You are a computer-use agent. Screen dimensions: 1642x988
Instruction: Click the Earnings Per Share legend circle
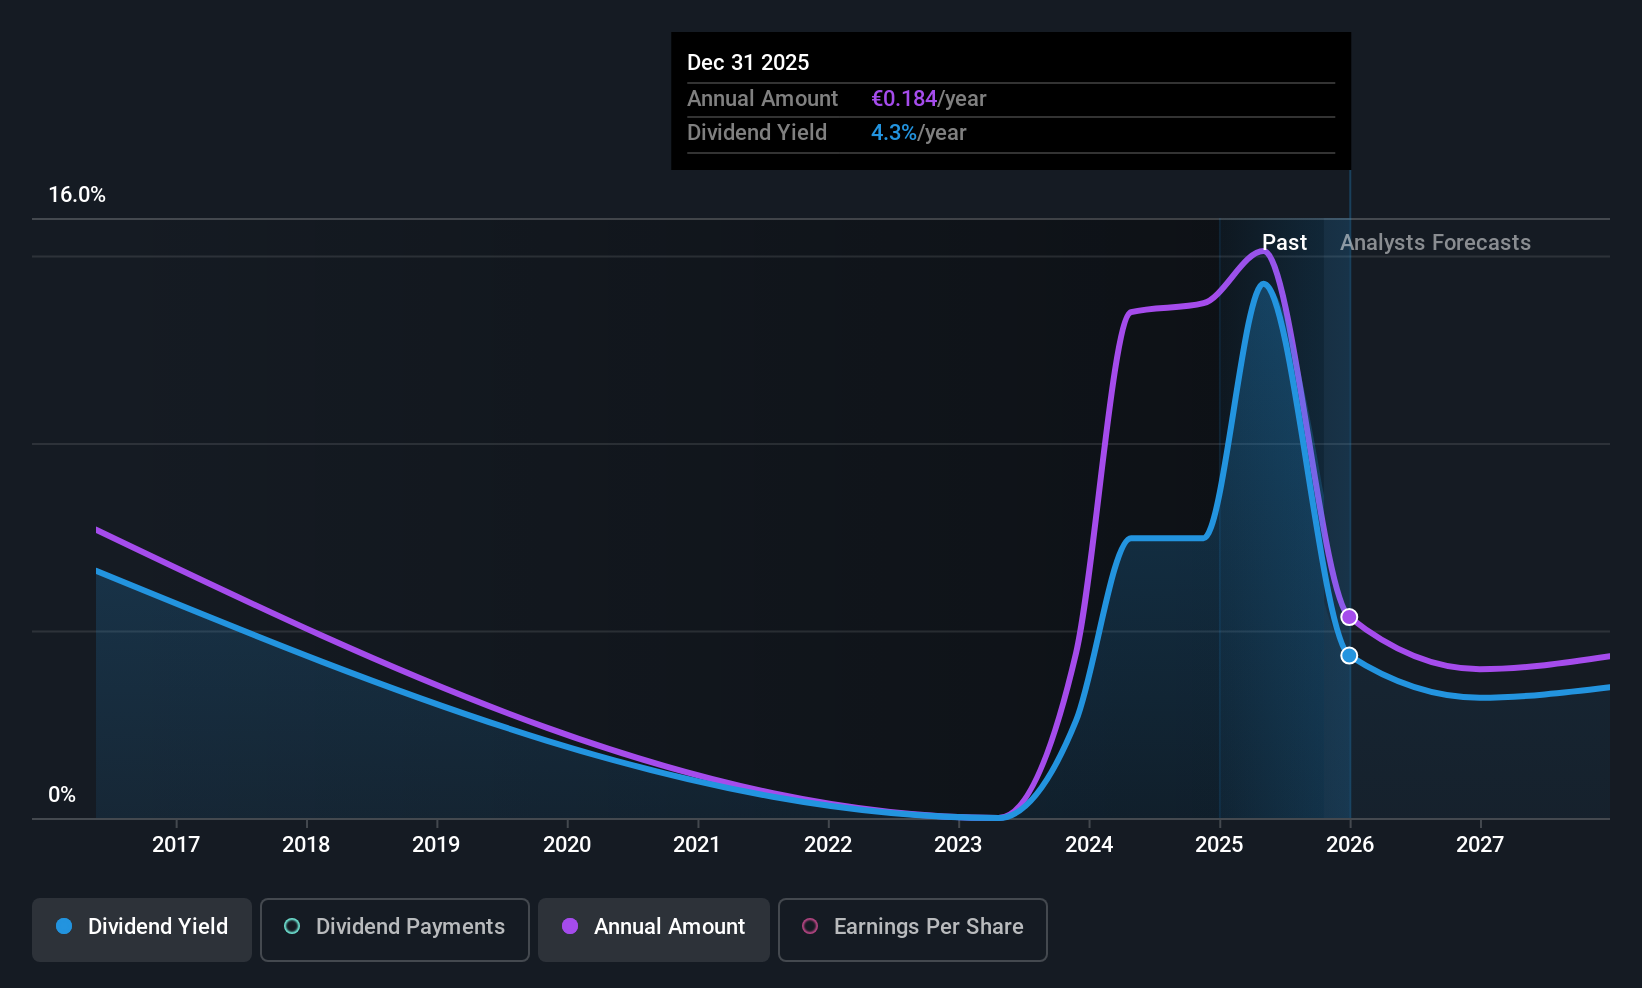[x=810, y=927]
